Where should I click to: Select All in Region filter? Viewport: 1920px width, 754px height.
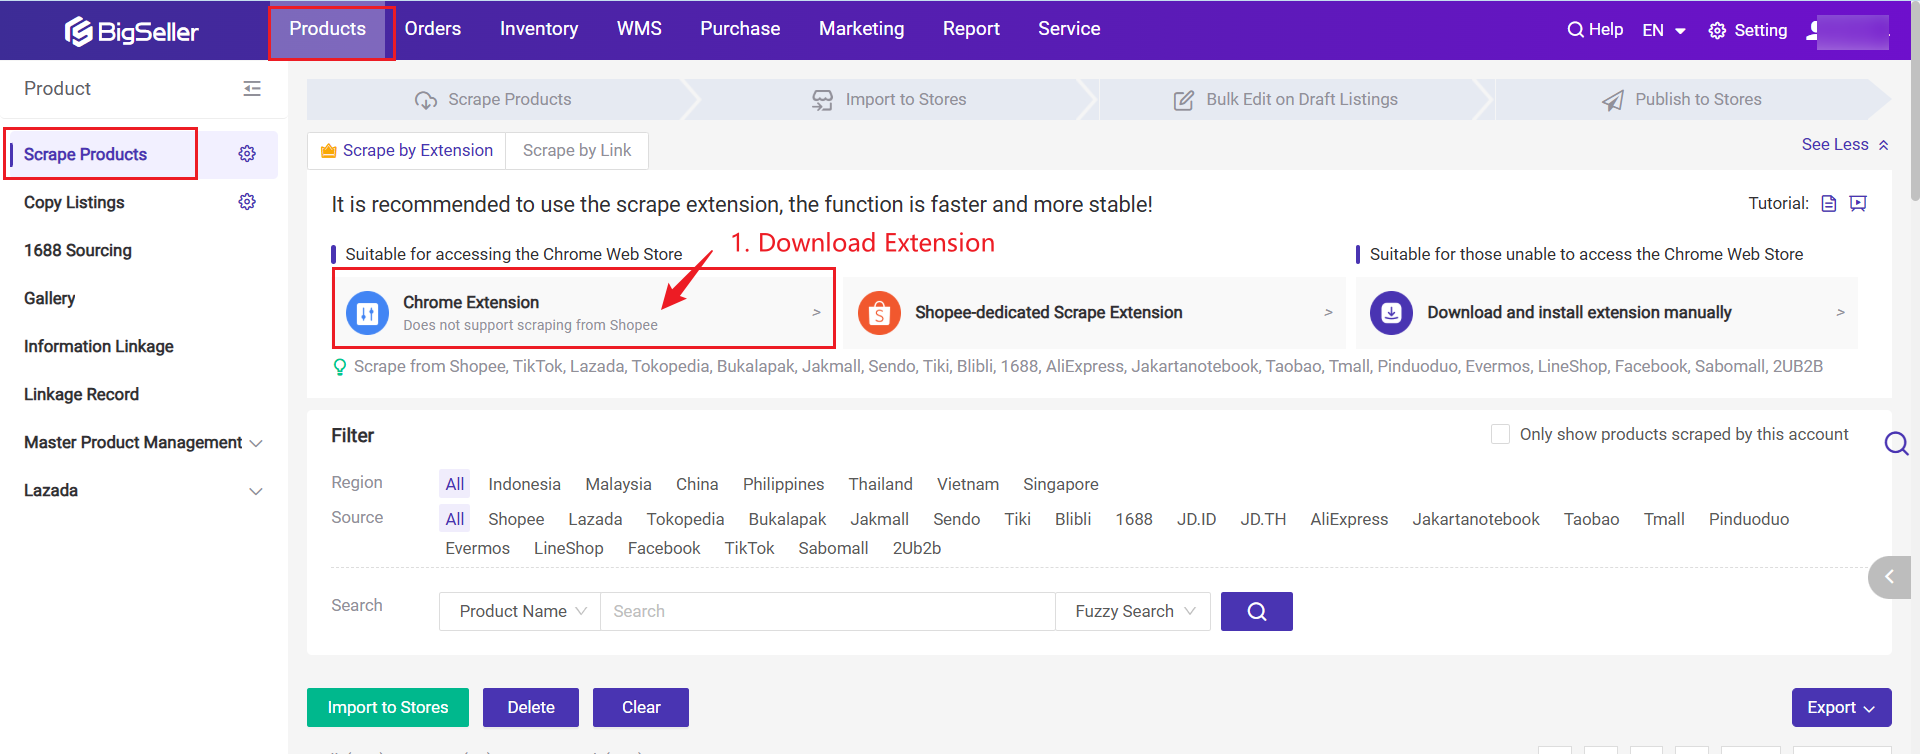(455, 484)
